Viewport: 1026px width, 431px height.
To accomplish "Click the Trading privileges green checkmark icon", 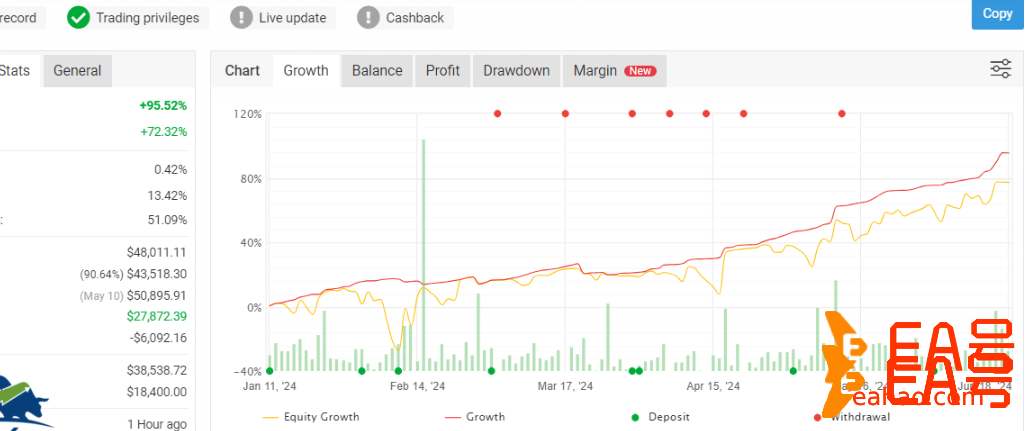I will pos(78,17).
